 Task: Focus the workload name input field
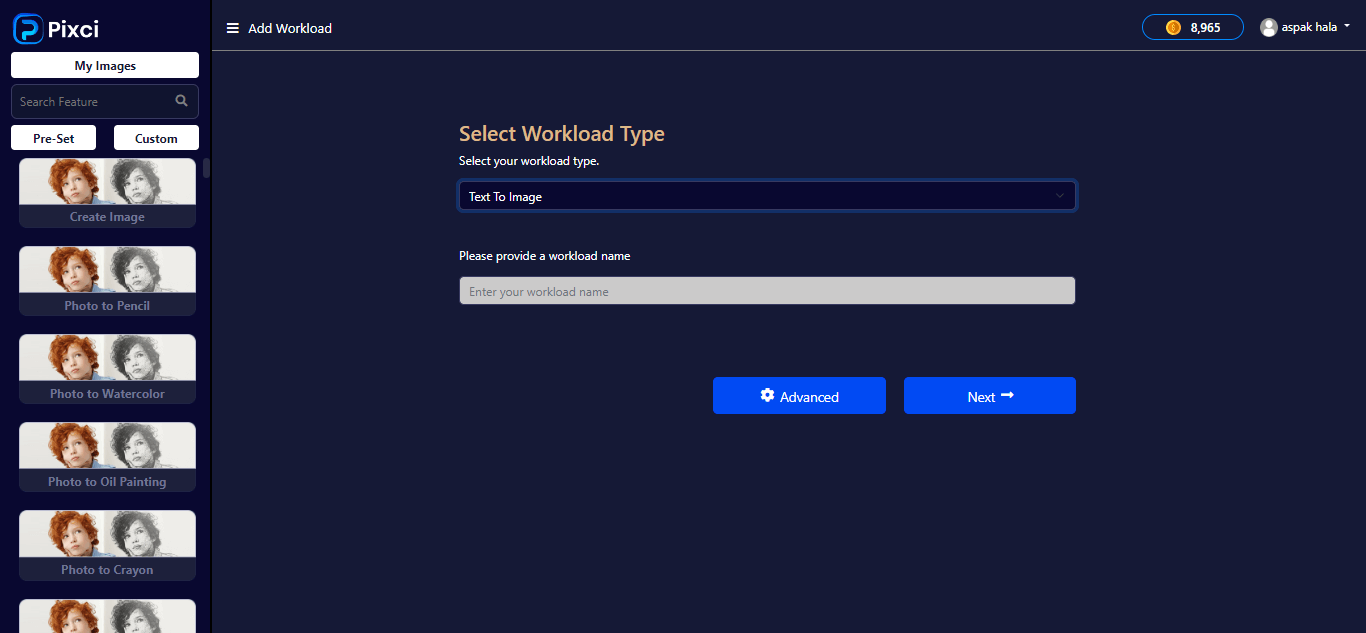(x=767, y=291)
